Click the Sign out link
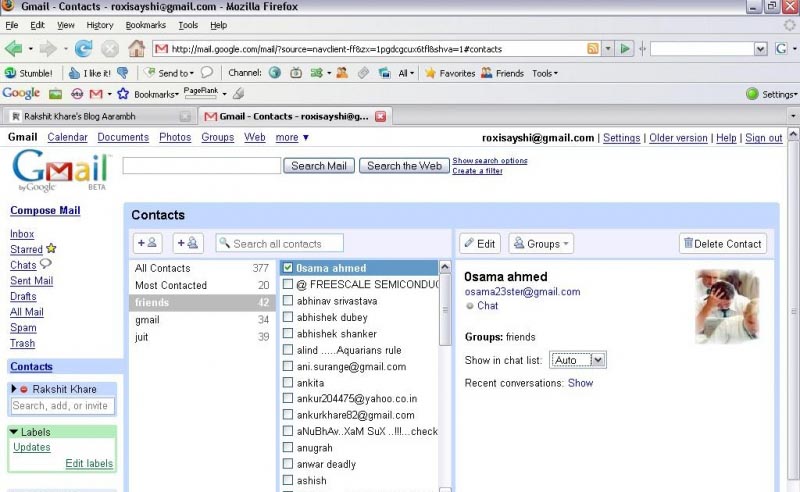 pos(763,138)
